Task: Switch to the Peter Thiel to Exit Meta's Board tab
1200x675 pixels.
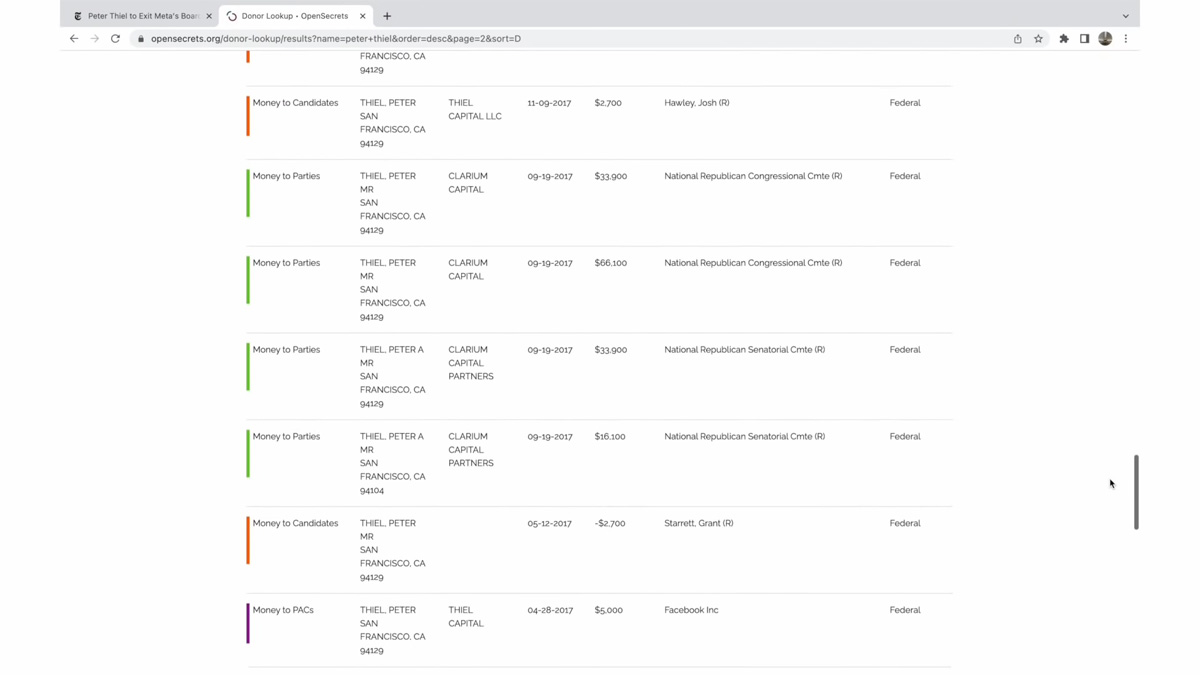Action: [x=142, y=16]
